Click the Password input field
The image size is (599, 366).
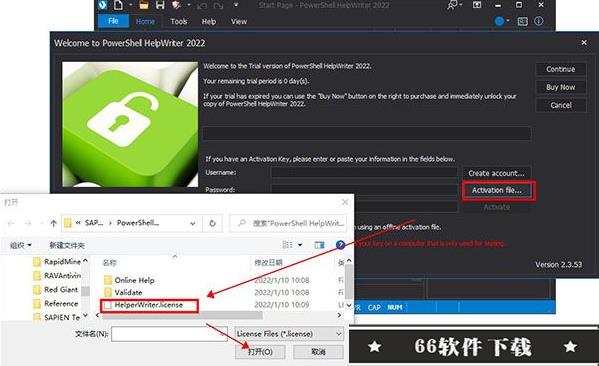pos(364,189)
